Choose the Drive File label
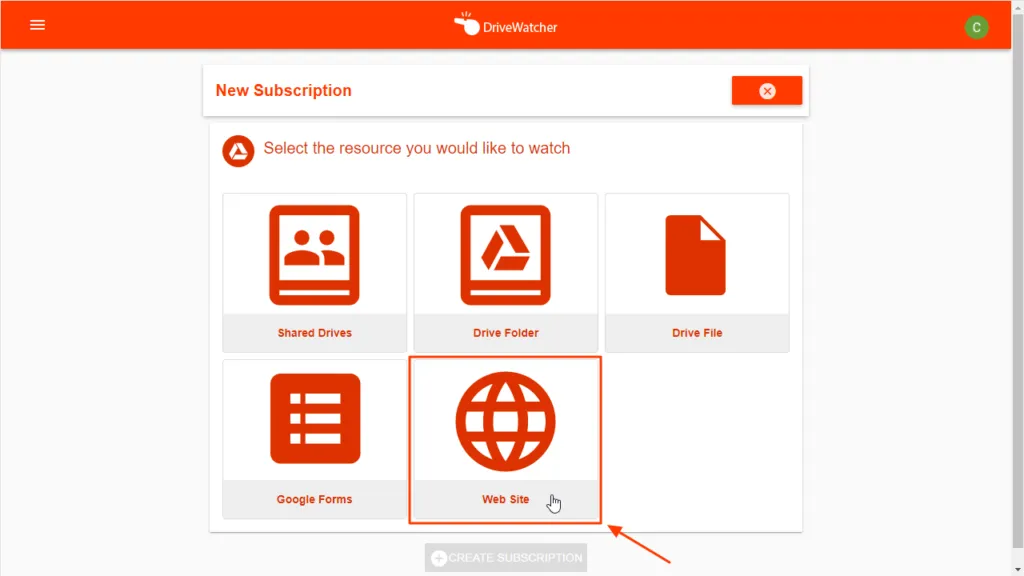The width and height of the screenshot is (1024, 576). click(x=697, y=332)
